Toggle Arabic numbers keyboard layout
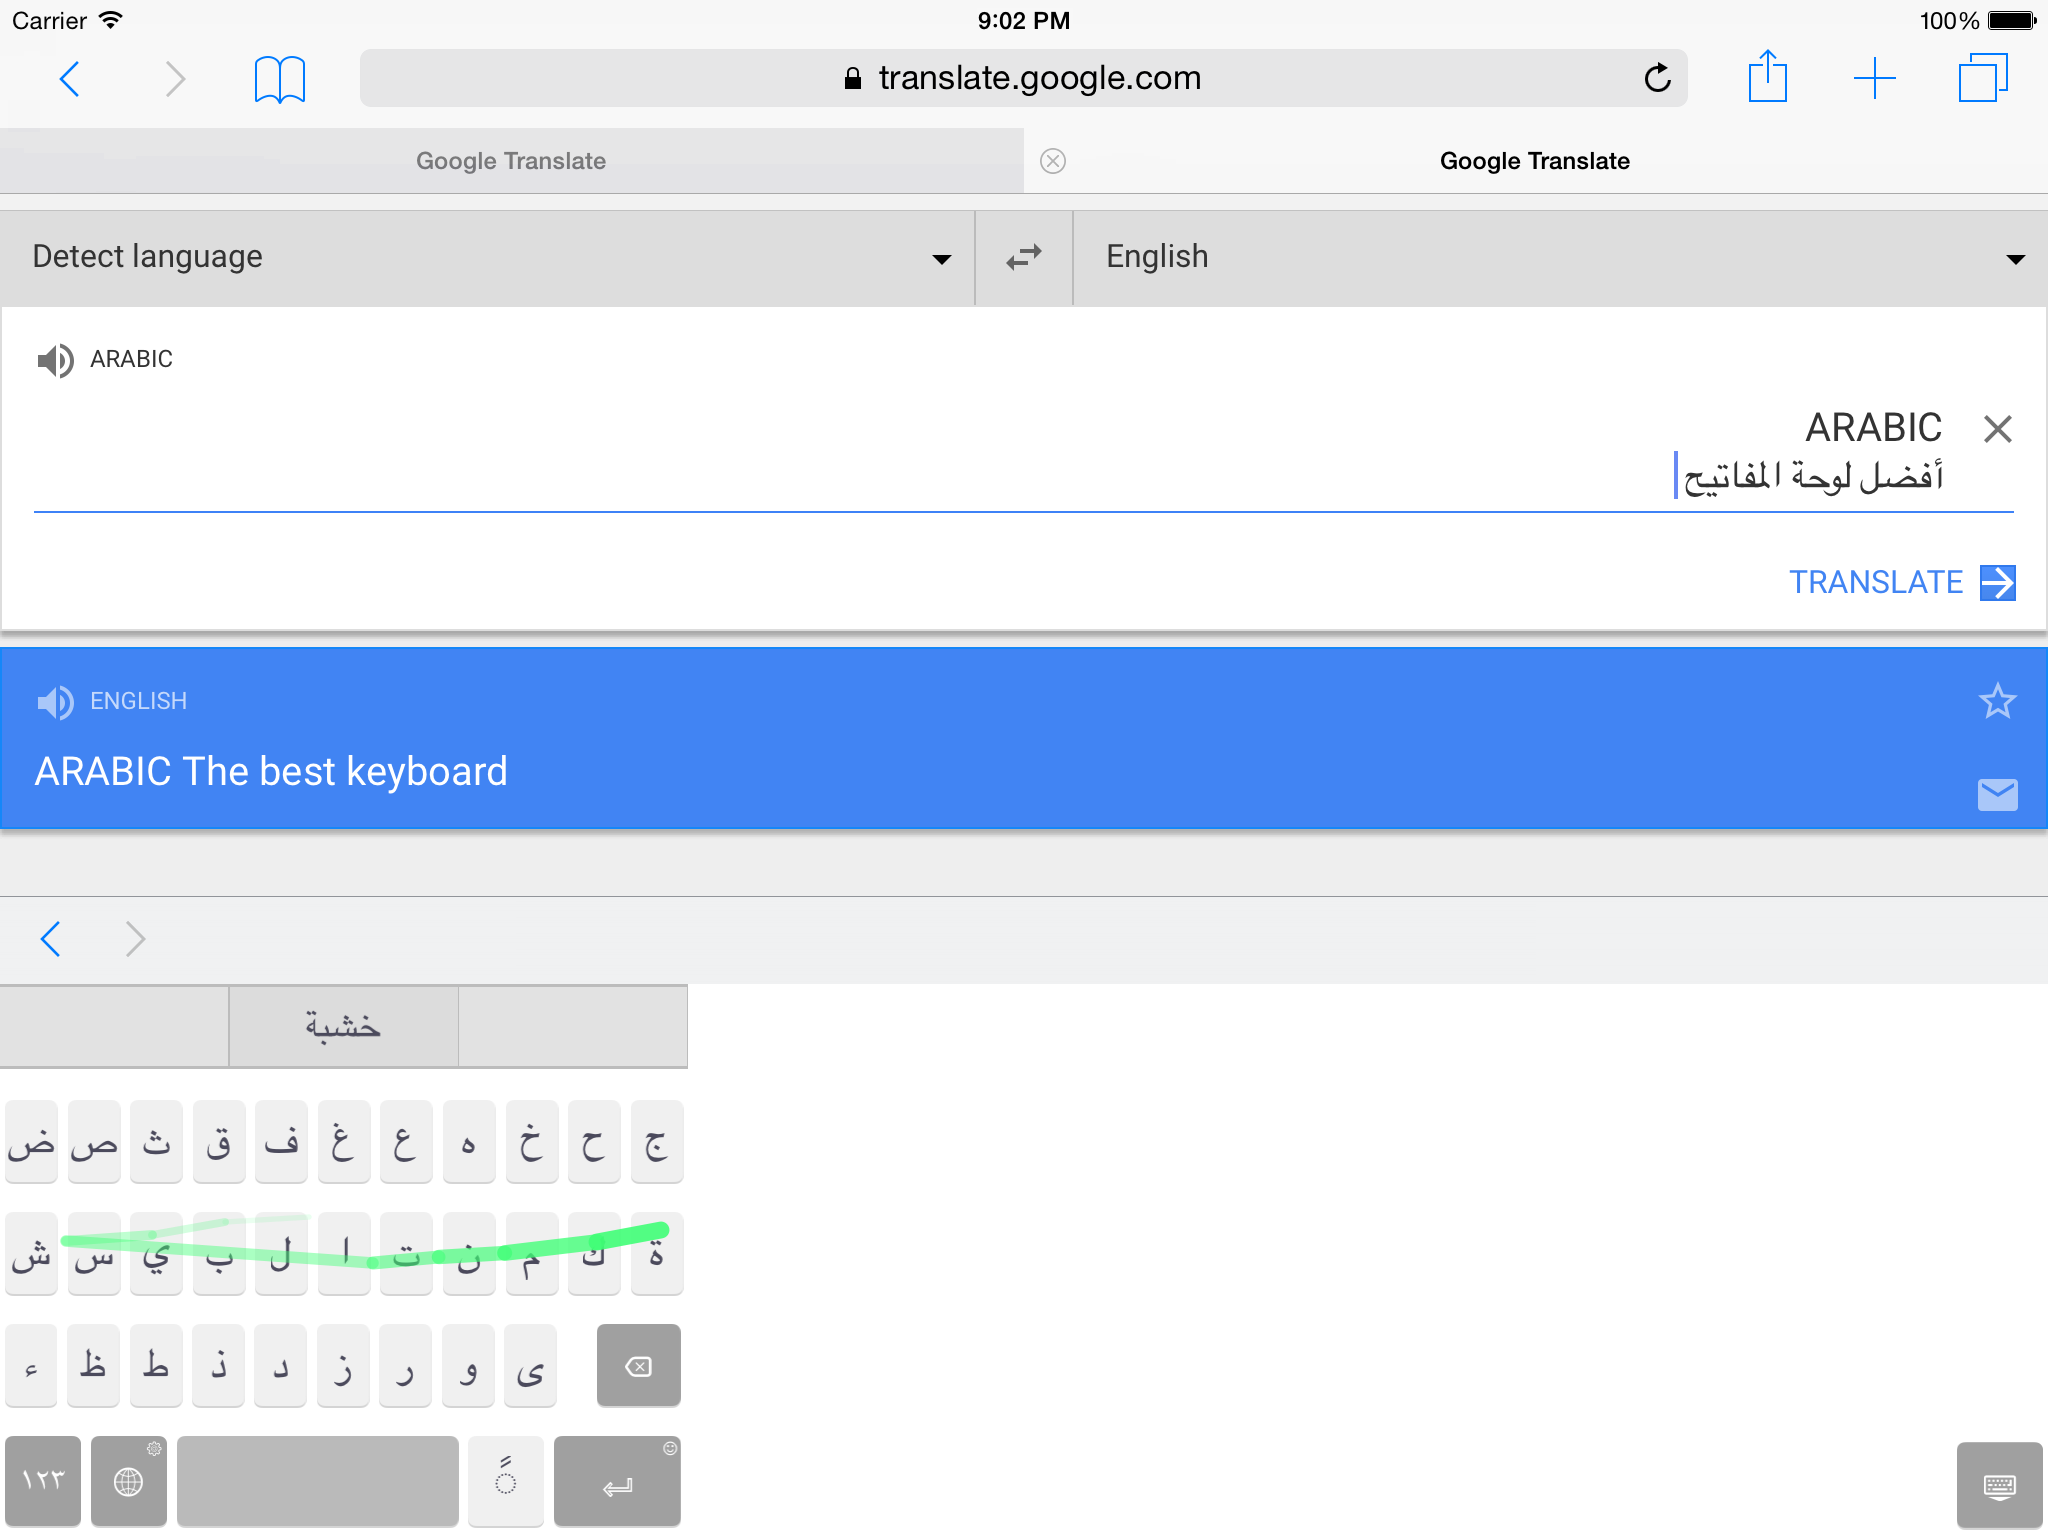This screenshot has width=2048, height=1536. (43, 1481)
